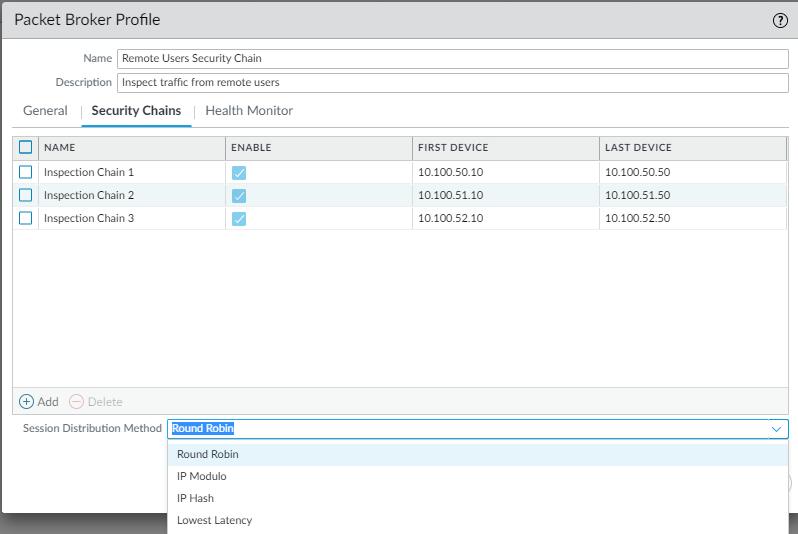Click the Add plus icon
The height and width of the screenshot is (534, 798).
(27, 401)
